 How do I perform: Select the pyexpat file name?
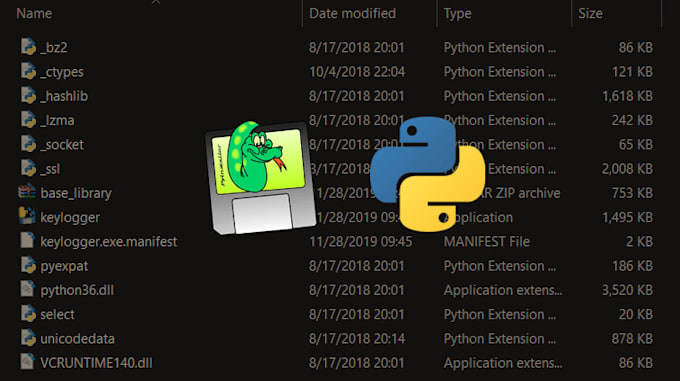(64, 266)
